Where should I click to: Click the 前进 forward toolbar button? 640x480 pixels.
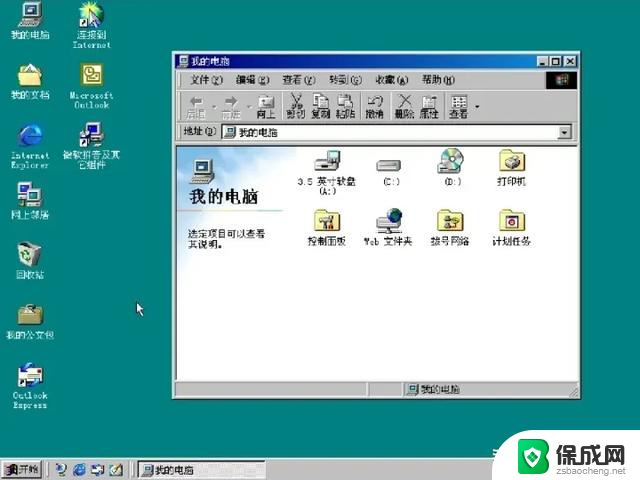point(231,107)
